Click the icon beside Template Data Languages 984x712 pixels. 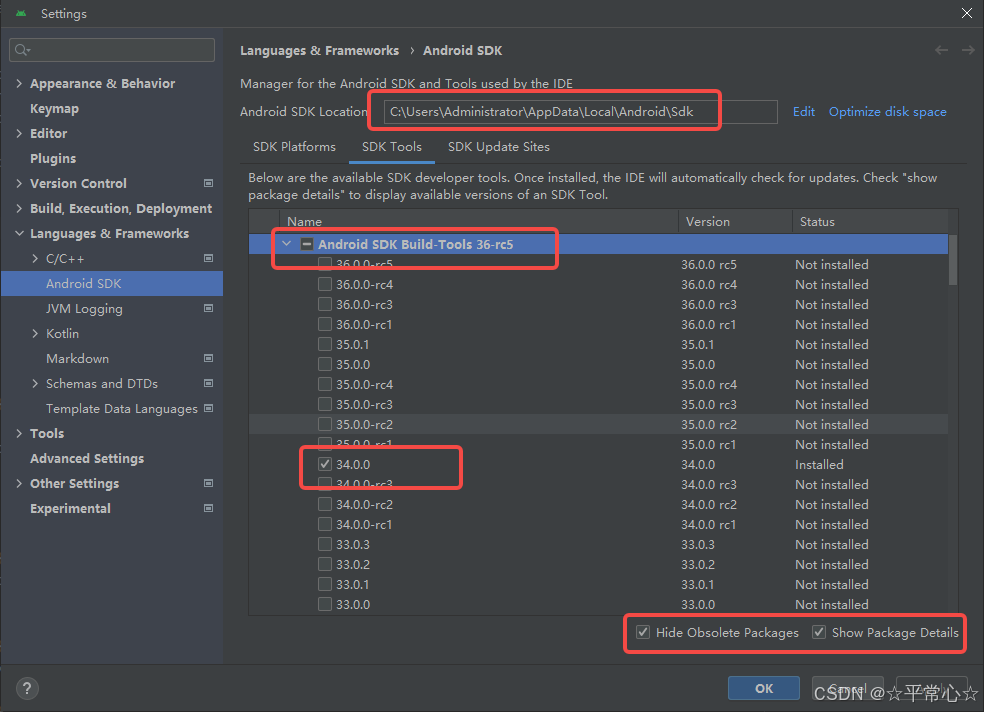click(208, 408)
